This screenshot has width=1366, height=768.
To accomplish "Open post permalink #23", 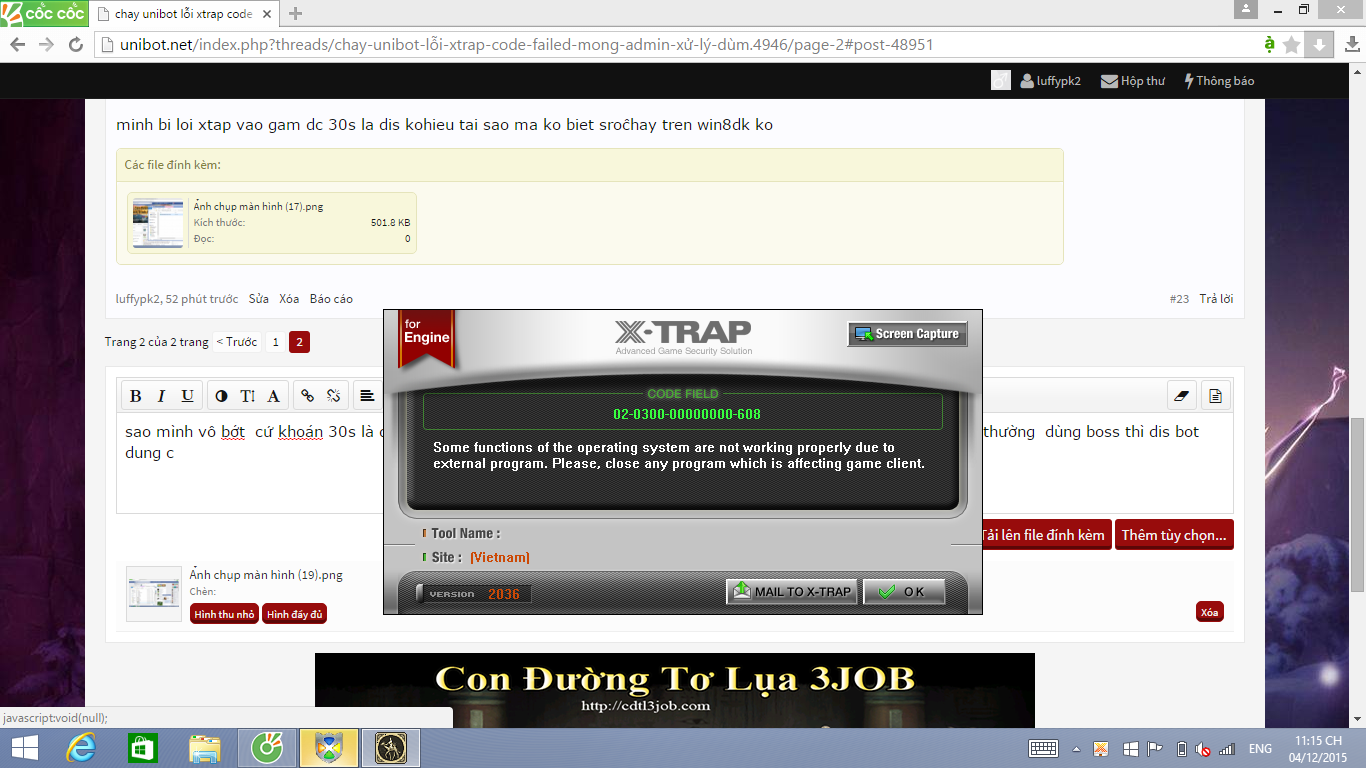I will (1179, 299).
